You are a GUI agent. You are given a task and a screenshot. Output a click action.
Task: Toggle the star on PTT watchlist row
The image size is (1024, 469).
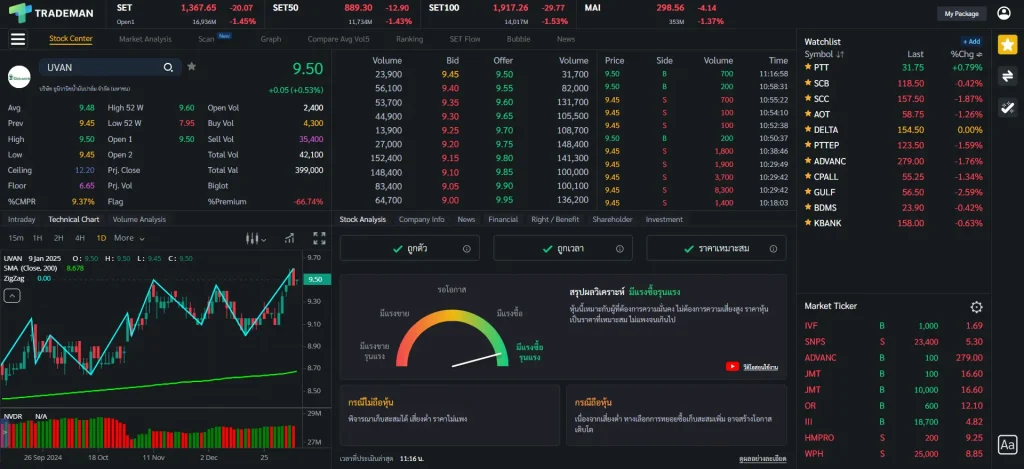[808, 67]
